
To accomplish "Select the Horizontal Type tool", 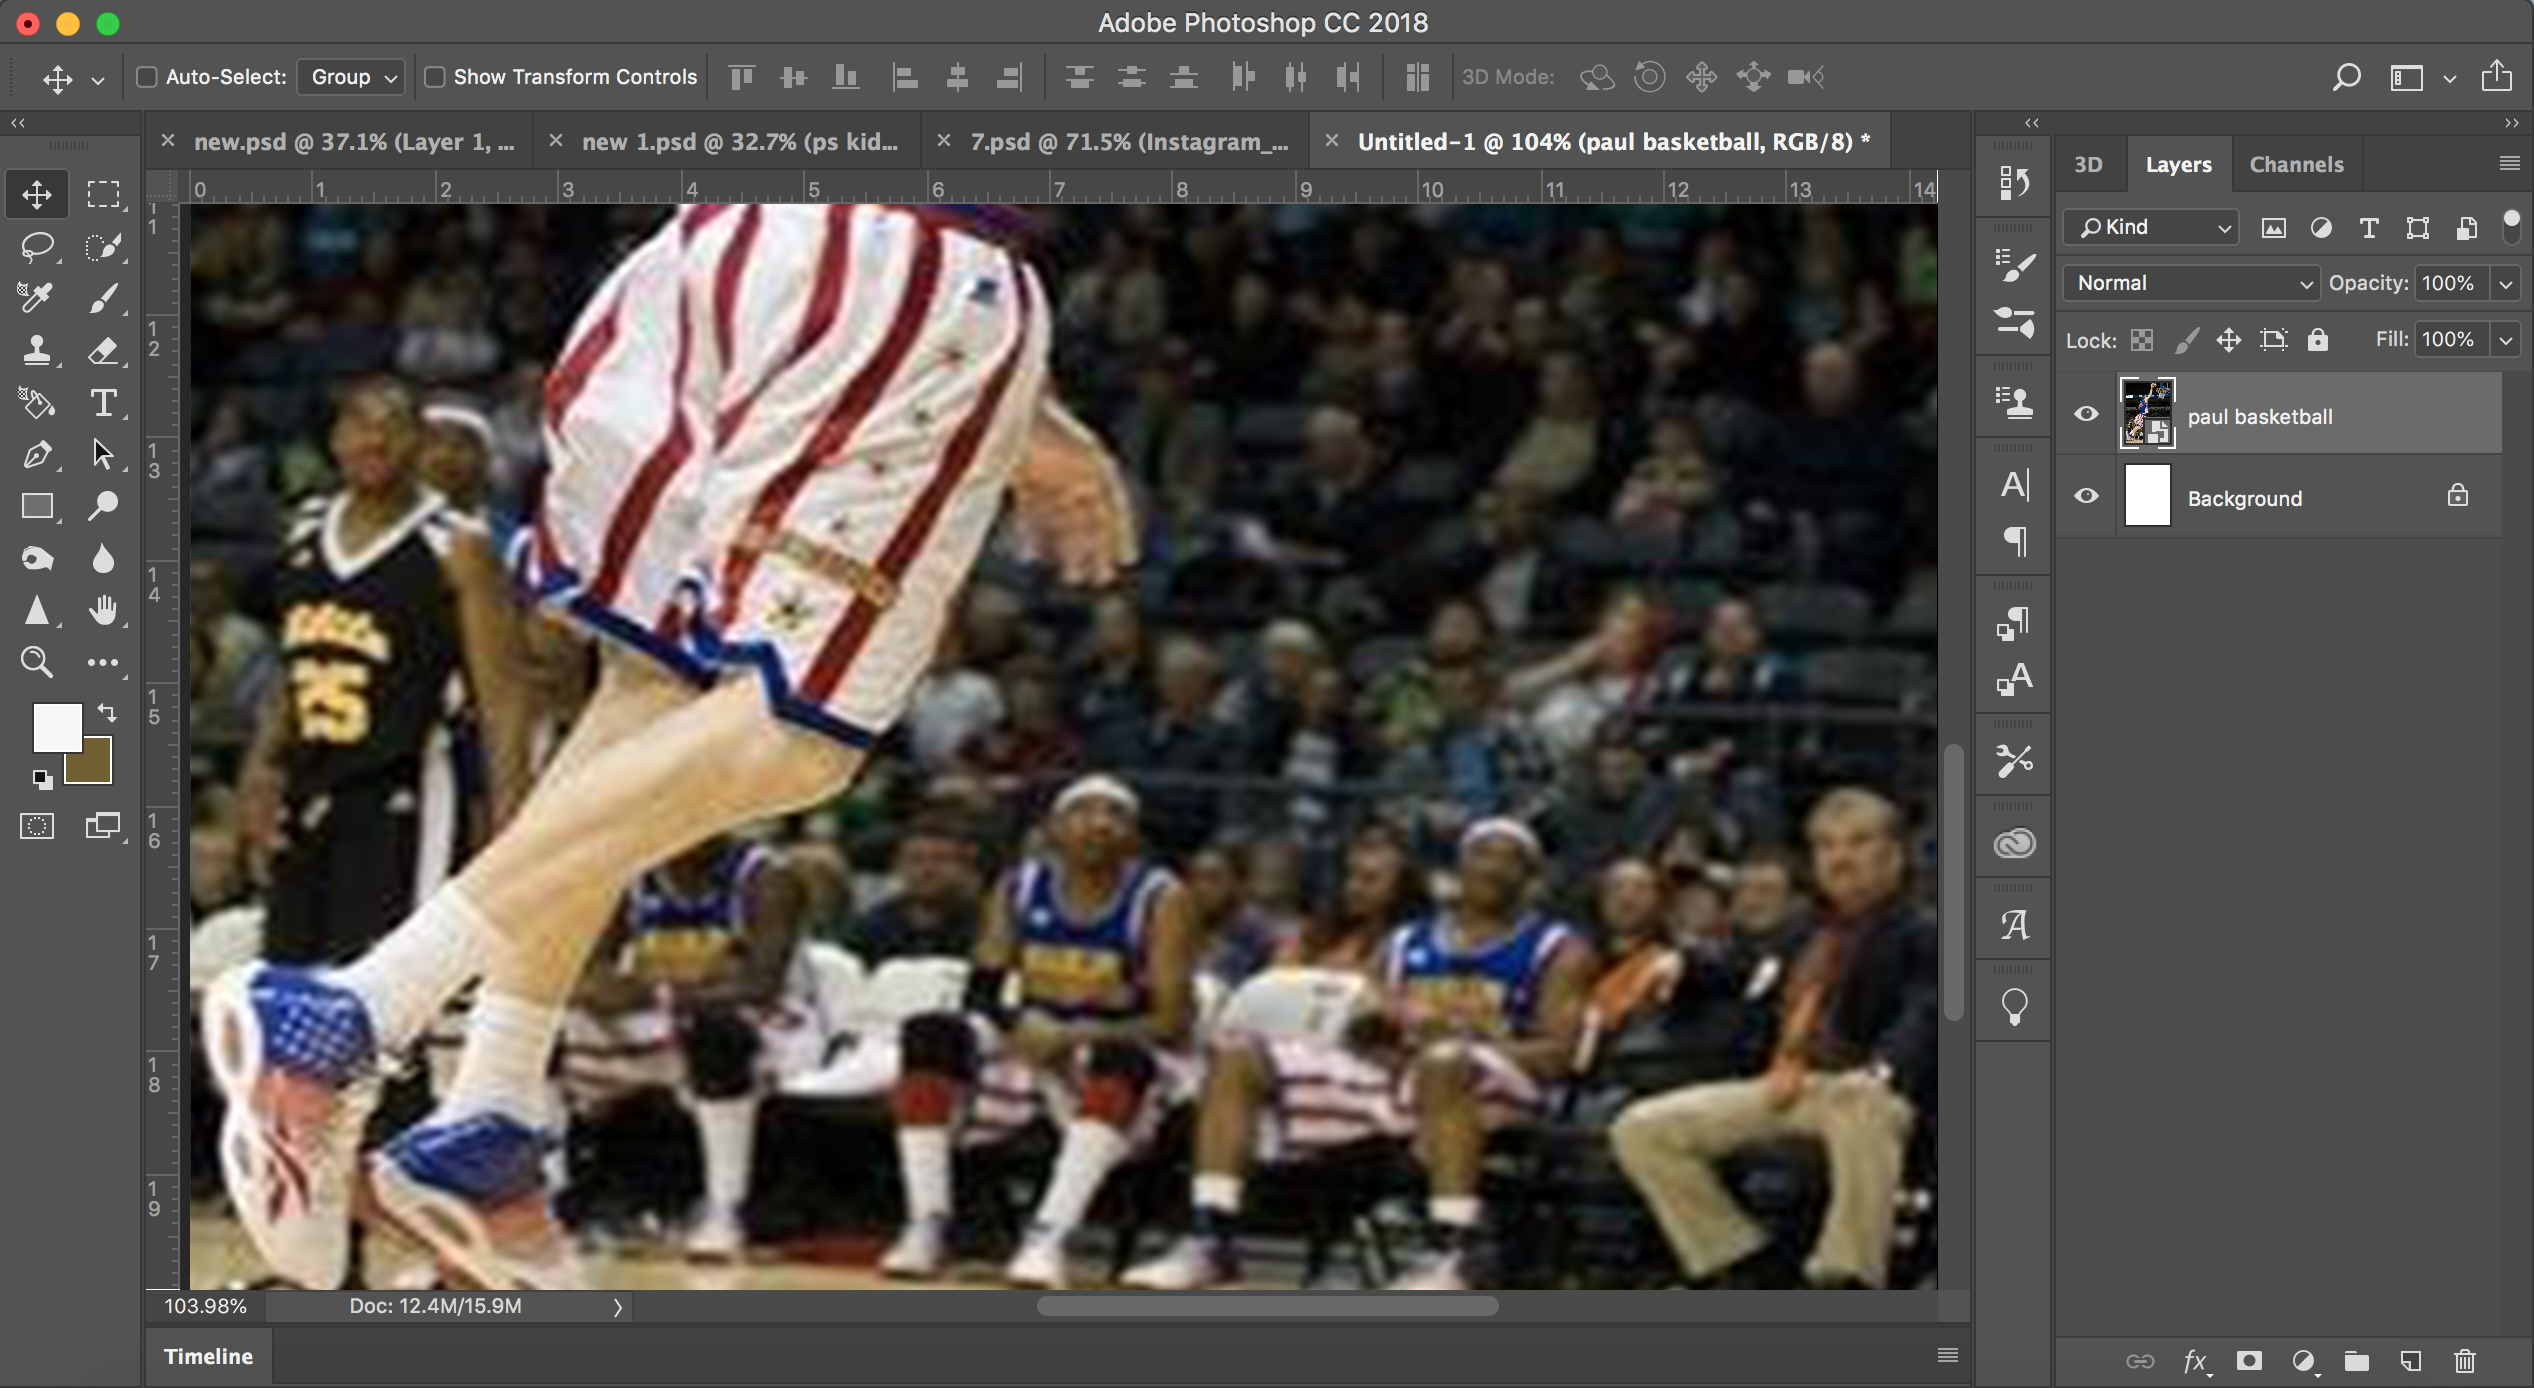I will coord(103,402).
